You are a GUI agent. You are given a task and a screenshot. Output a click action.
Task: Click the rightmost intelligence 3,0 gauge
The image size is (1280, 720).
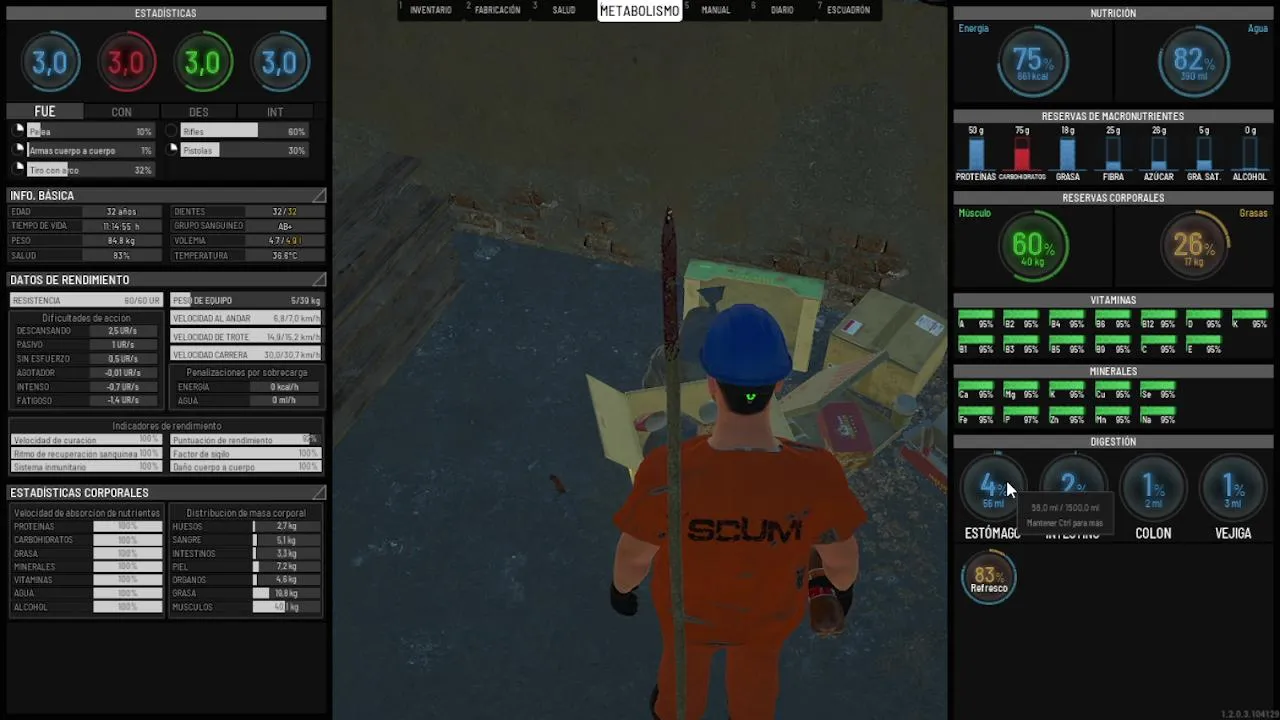pyautogui.click(x=280, y=62)
